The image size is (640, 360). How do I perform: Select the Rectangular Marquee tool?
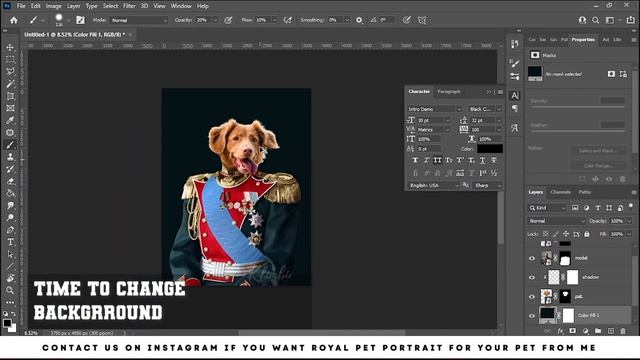tap(10, 60)
